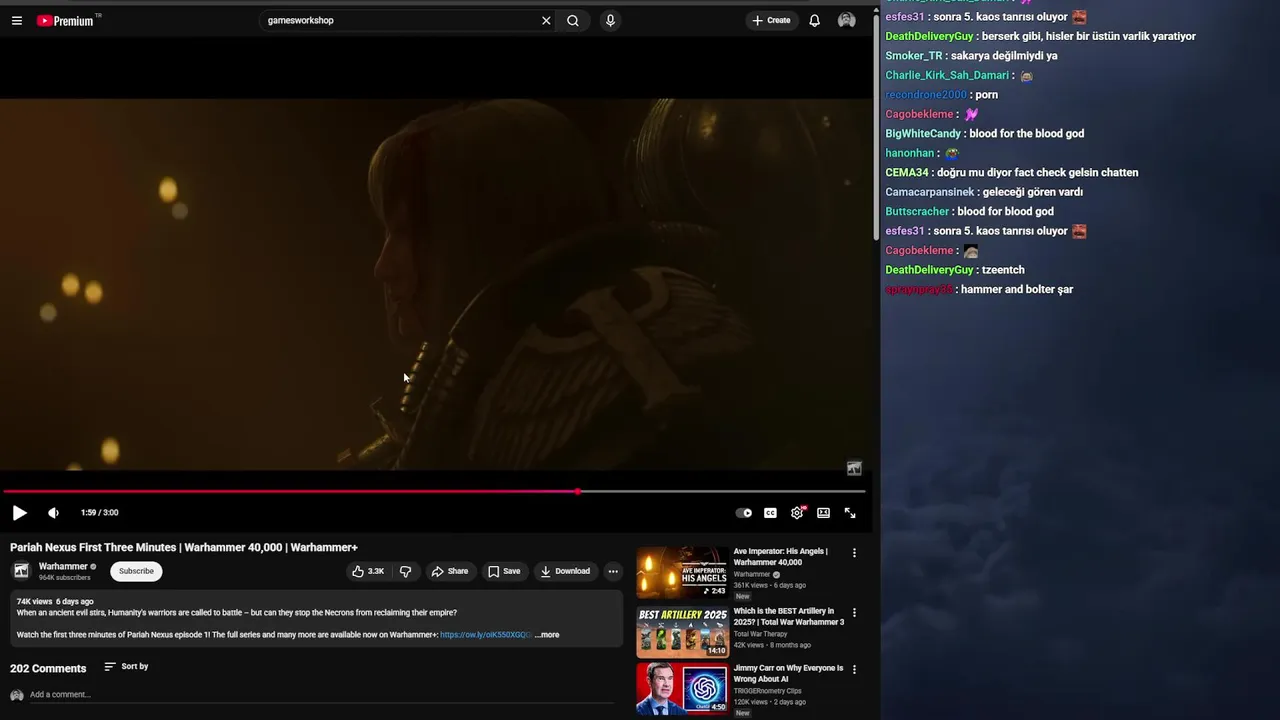Screen dimensions: 1280x720
Task: Subscribe to the Warhammer channel
Action: coord(136,571)
